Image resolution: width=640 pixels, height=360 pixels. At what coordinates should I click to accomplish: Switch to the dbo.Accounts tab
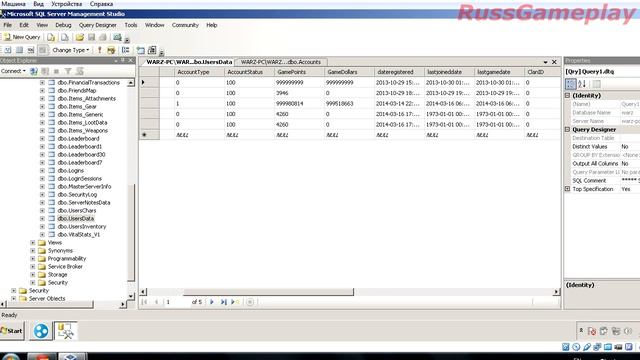point(281,62)
